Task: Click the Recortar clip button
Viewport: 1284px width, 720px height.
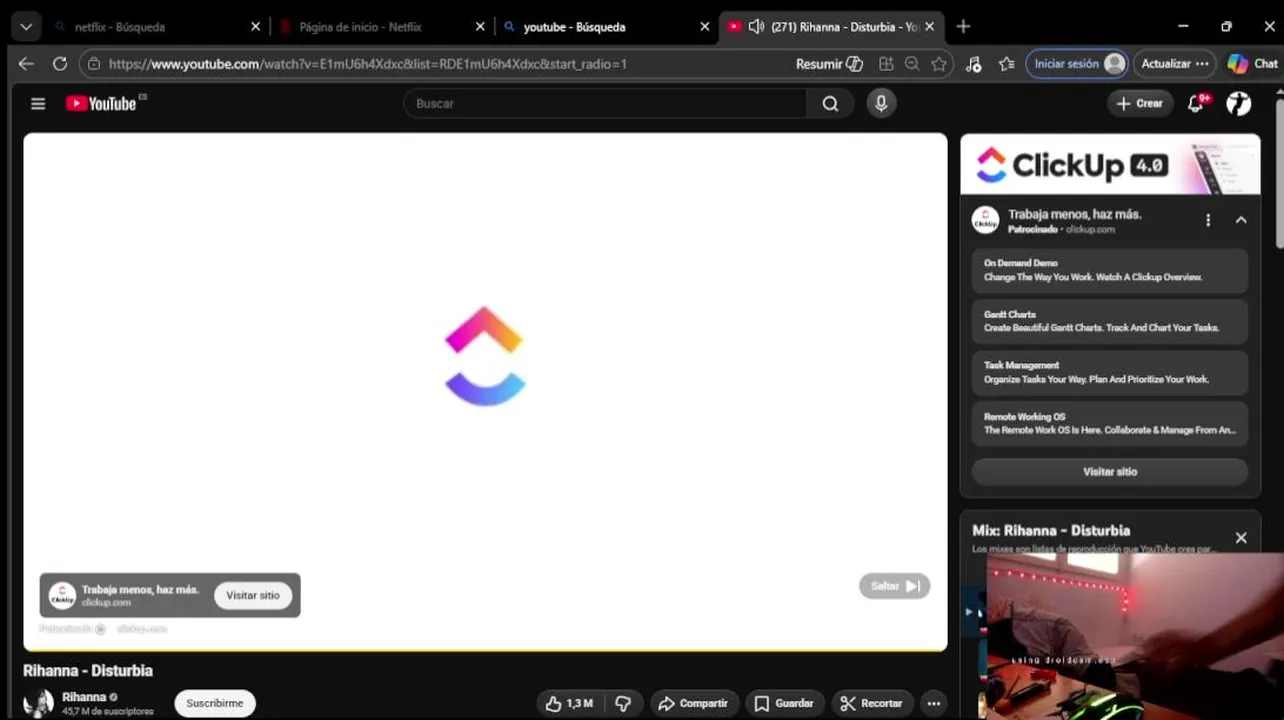Action: [872, 703]
